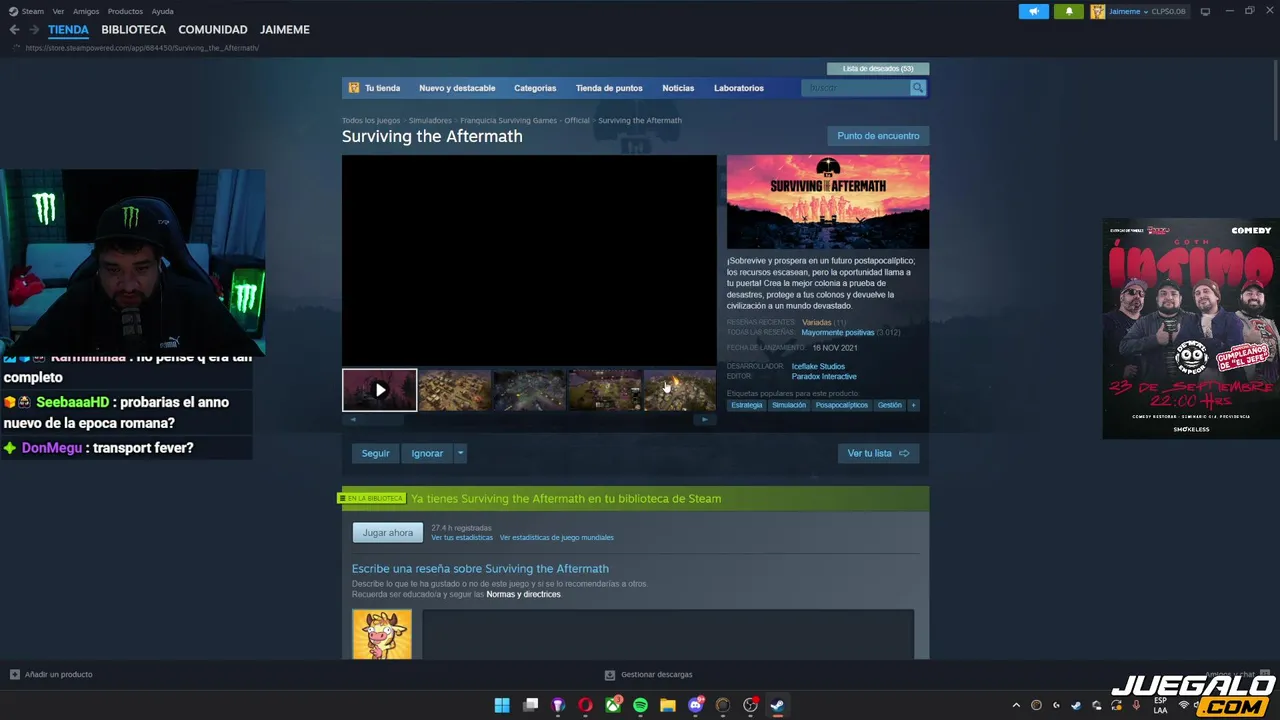Advance thumbnail strip with the right arrow
Screen dimensions: 1280x720
pyautogui.click(x=705, y=420)
